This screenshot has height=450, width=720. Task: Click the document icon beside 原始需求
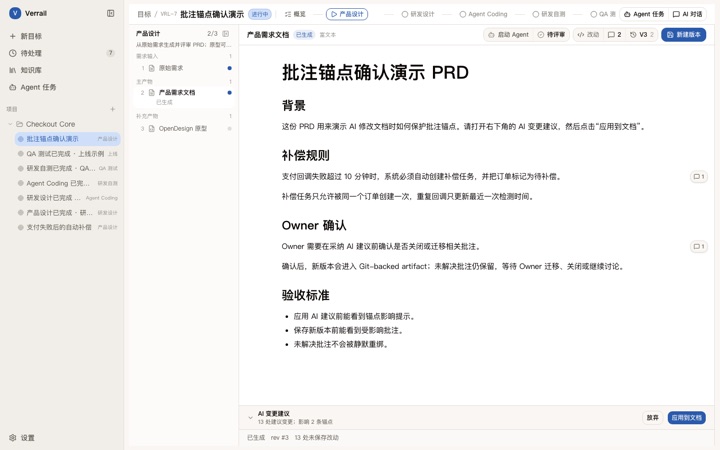coord(152,68)
